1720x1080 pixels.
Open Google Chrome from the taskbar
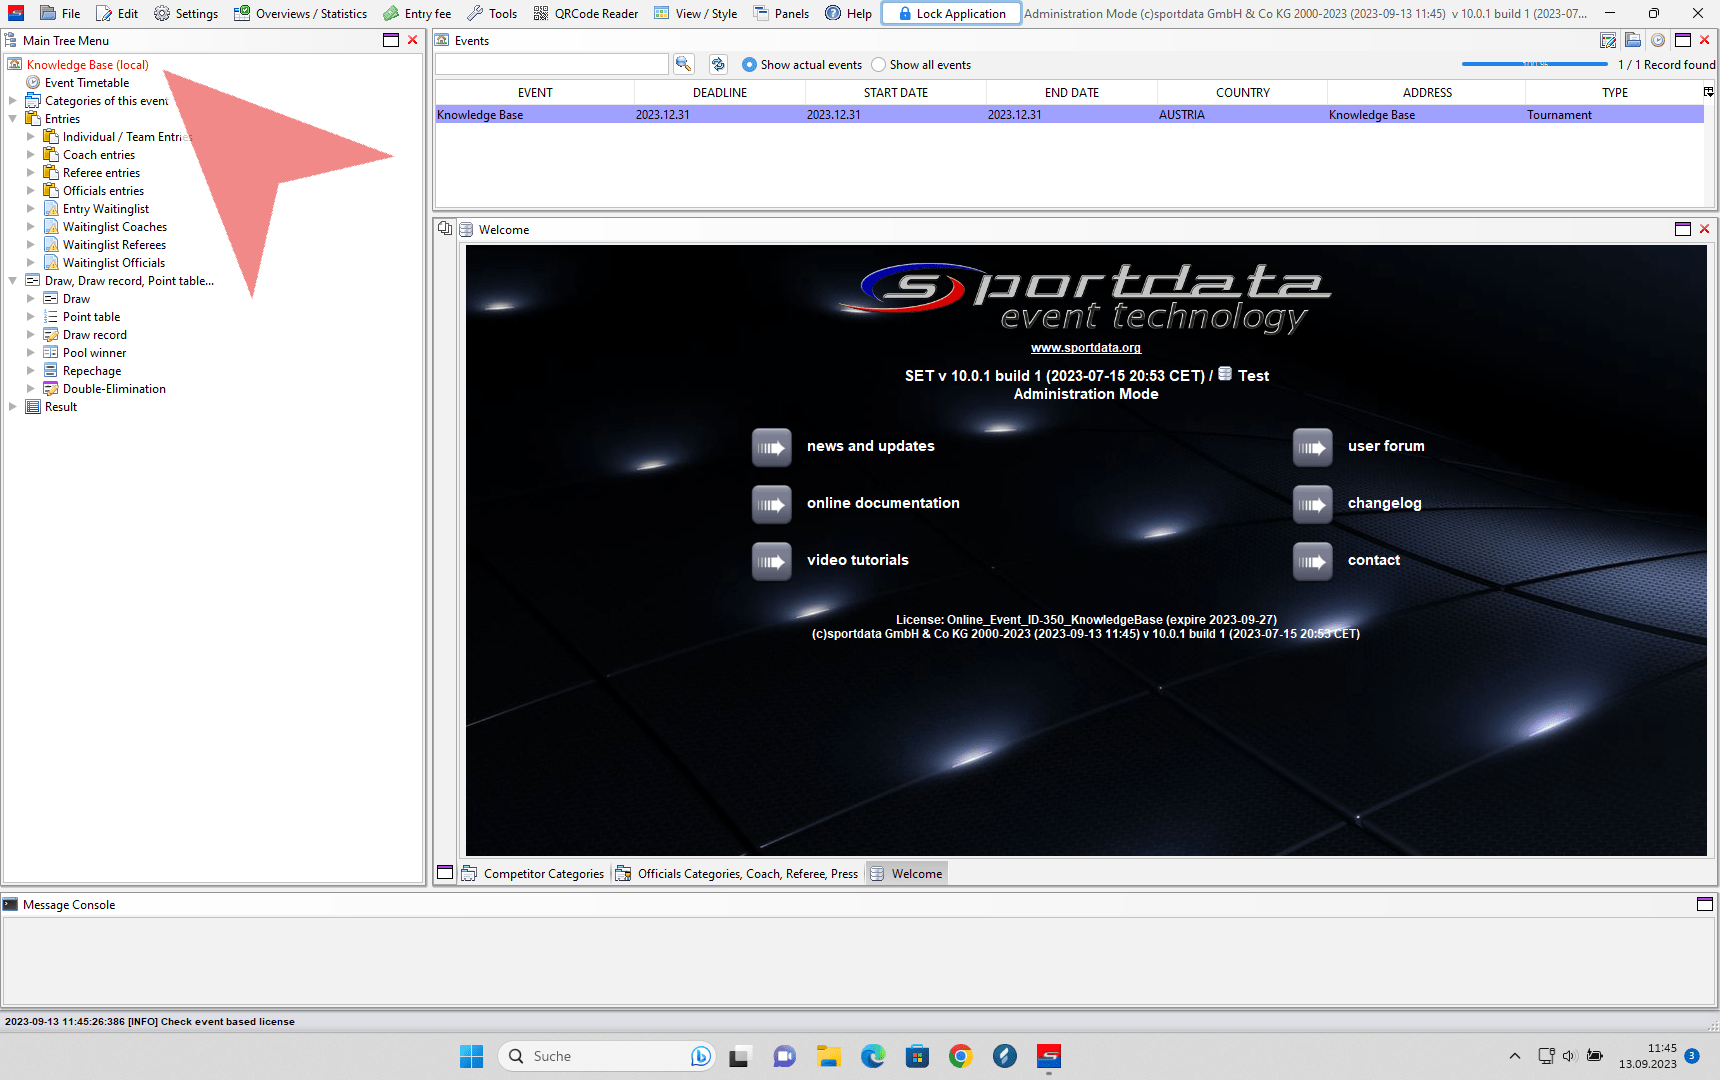pyautogui.click(x=960, y=1056)
